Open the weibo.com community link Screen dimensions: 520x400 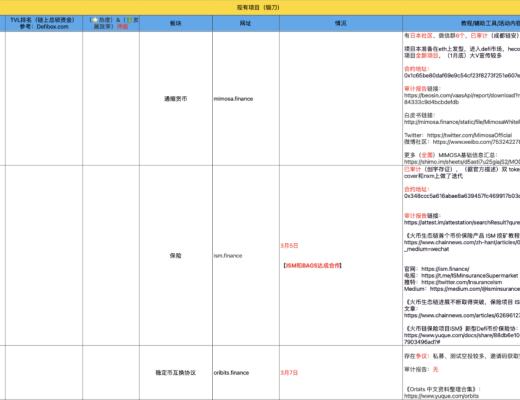pos(476,142)
